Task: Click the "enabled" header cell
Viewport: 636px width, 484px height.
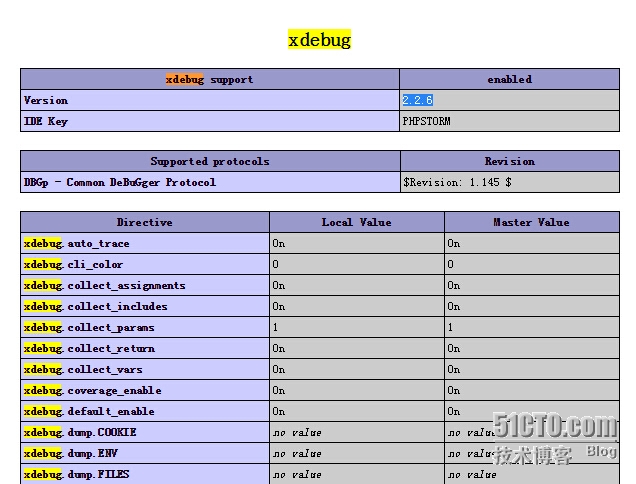Action: (x=509, y=80)
